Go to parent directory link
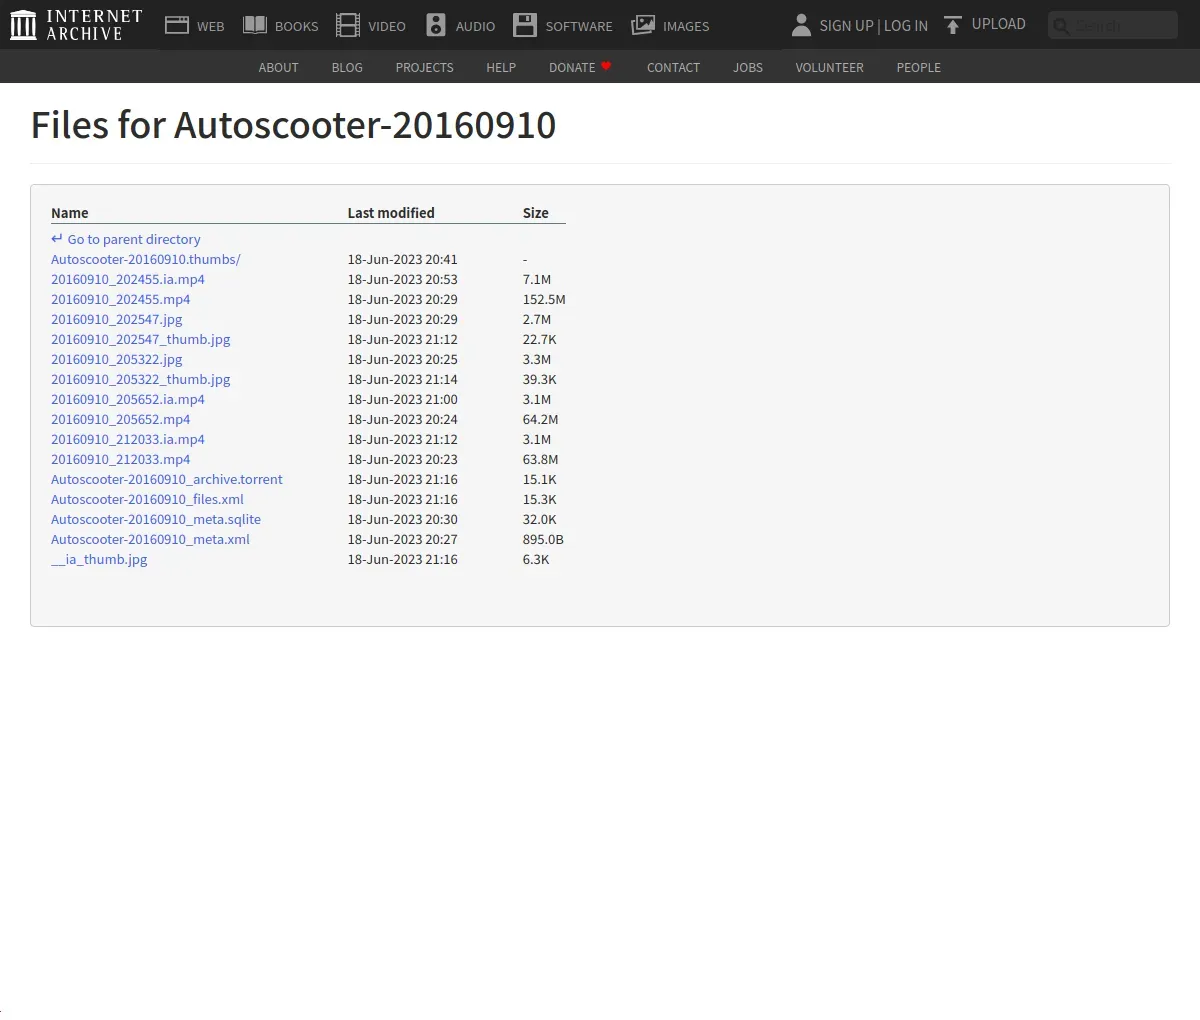The width and height of the screenshot is (1200, 1020). 134,239
